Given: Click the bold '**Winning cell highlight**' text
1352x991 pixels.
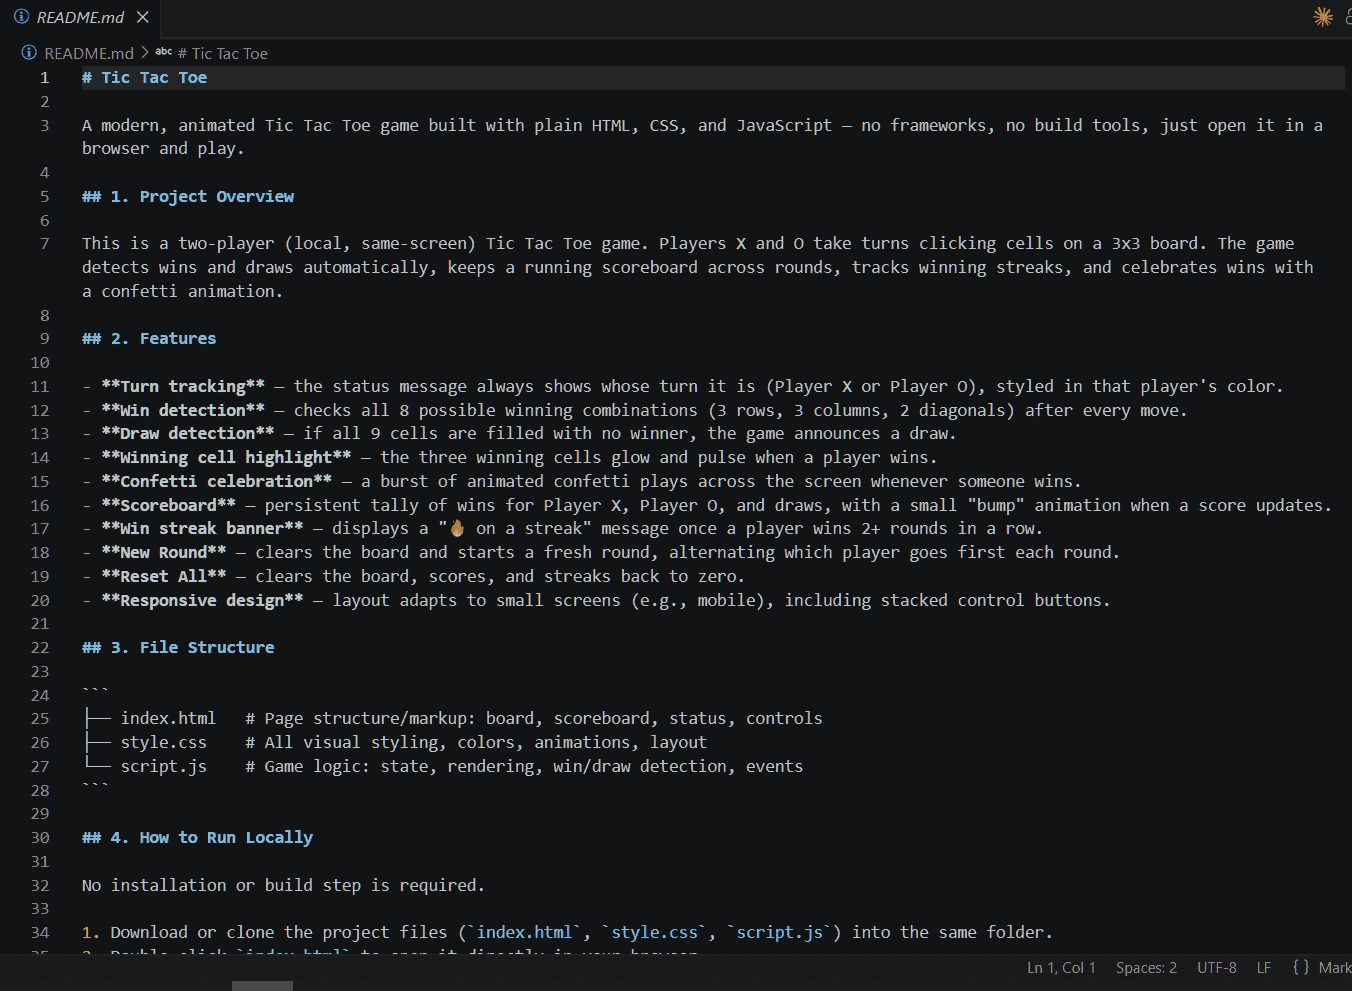Looking at the screenshot, I should pos(226,458).
